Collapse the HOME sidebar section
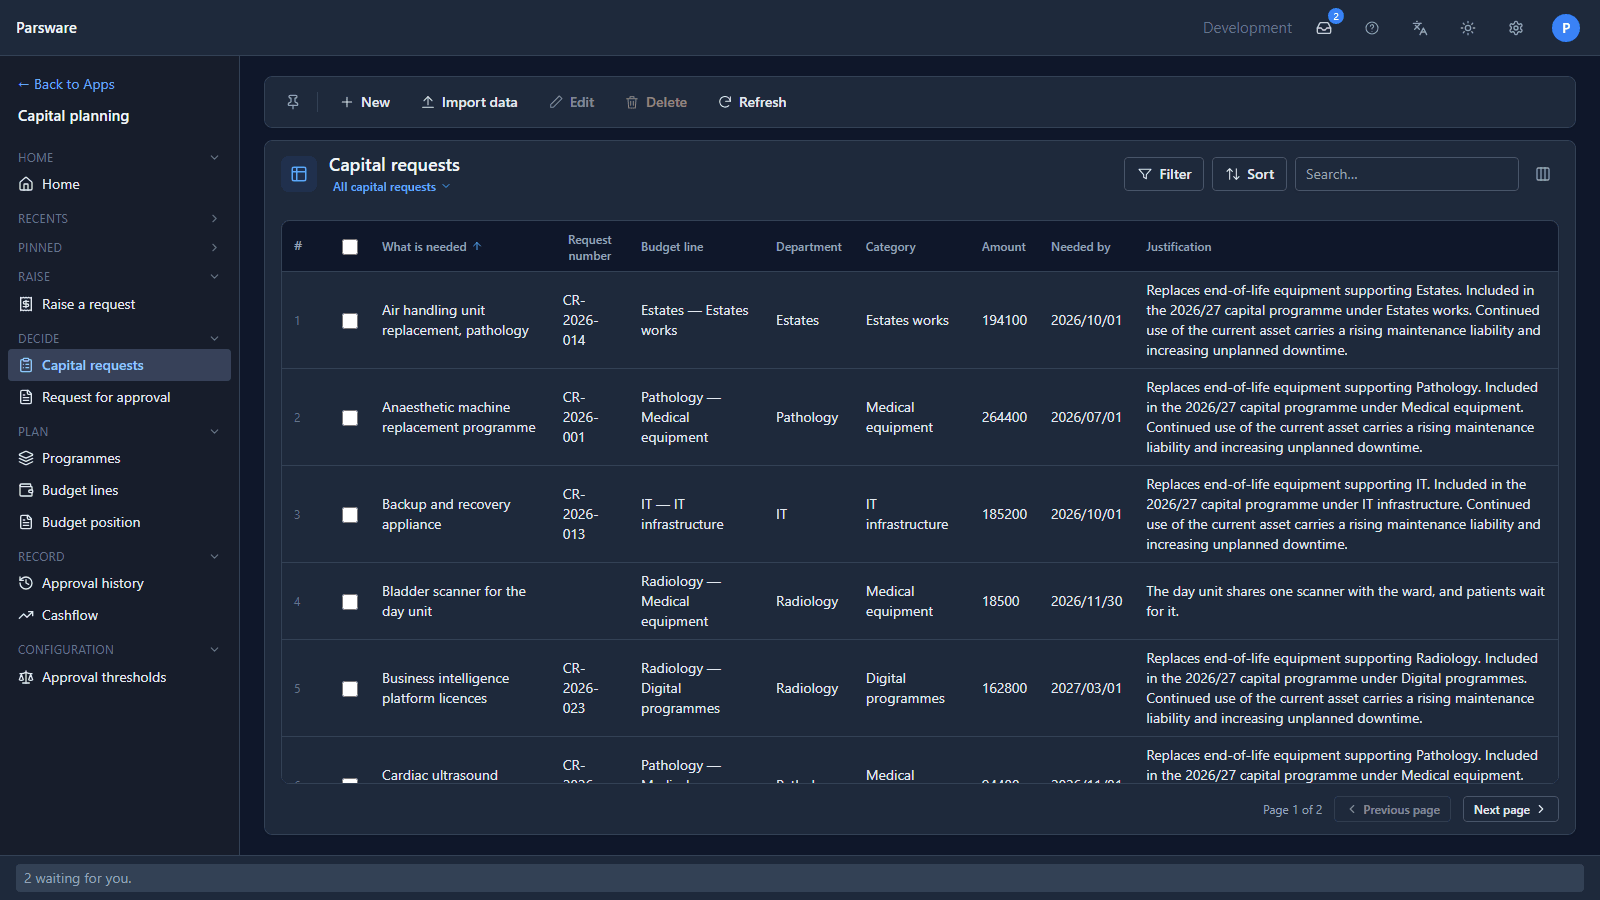The image size is (1600, 900). coord(214,157)
